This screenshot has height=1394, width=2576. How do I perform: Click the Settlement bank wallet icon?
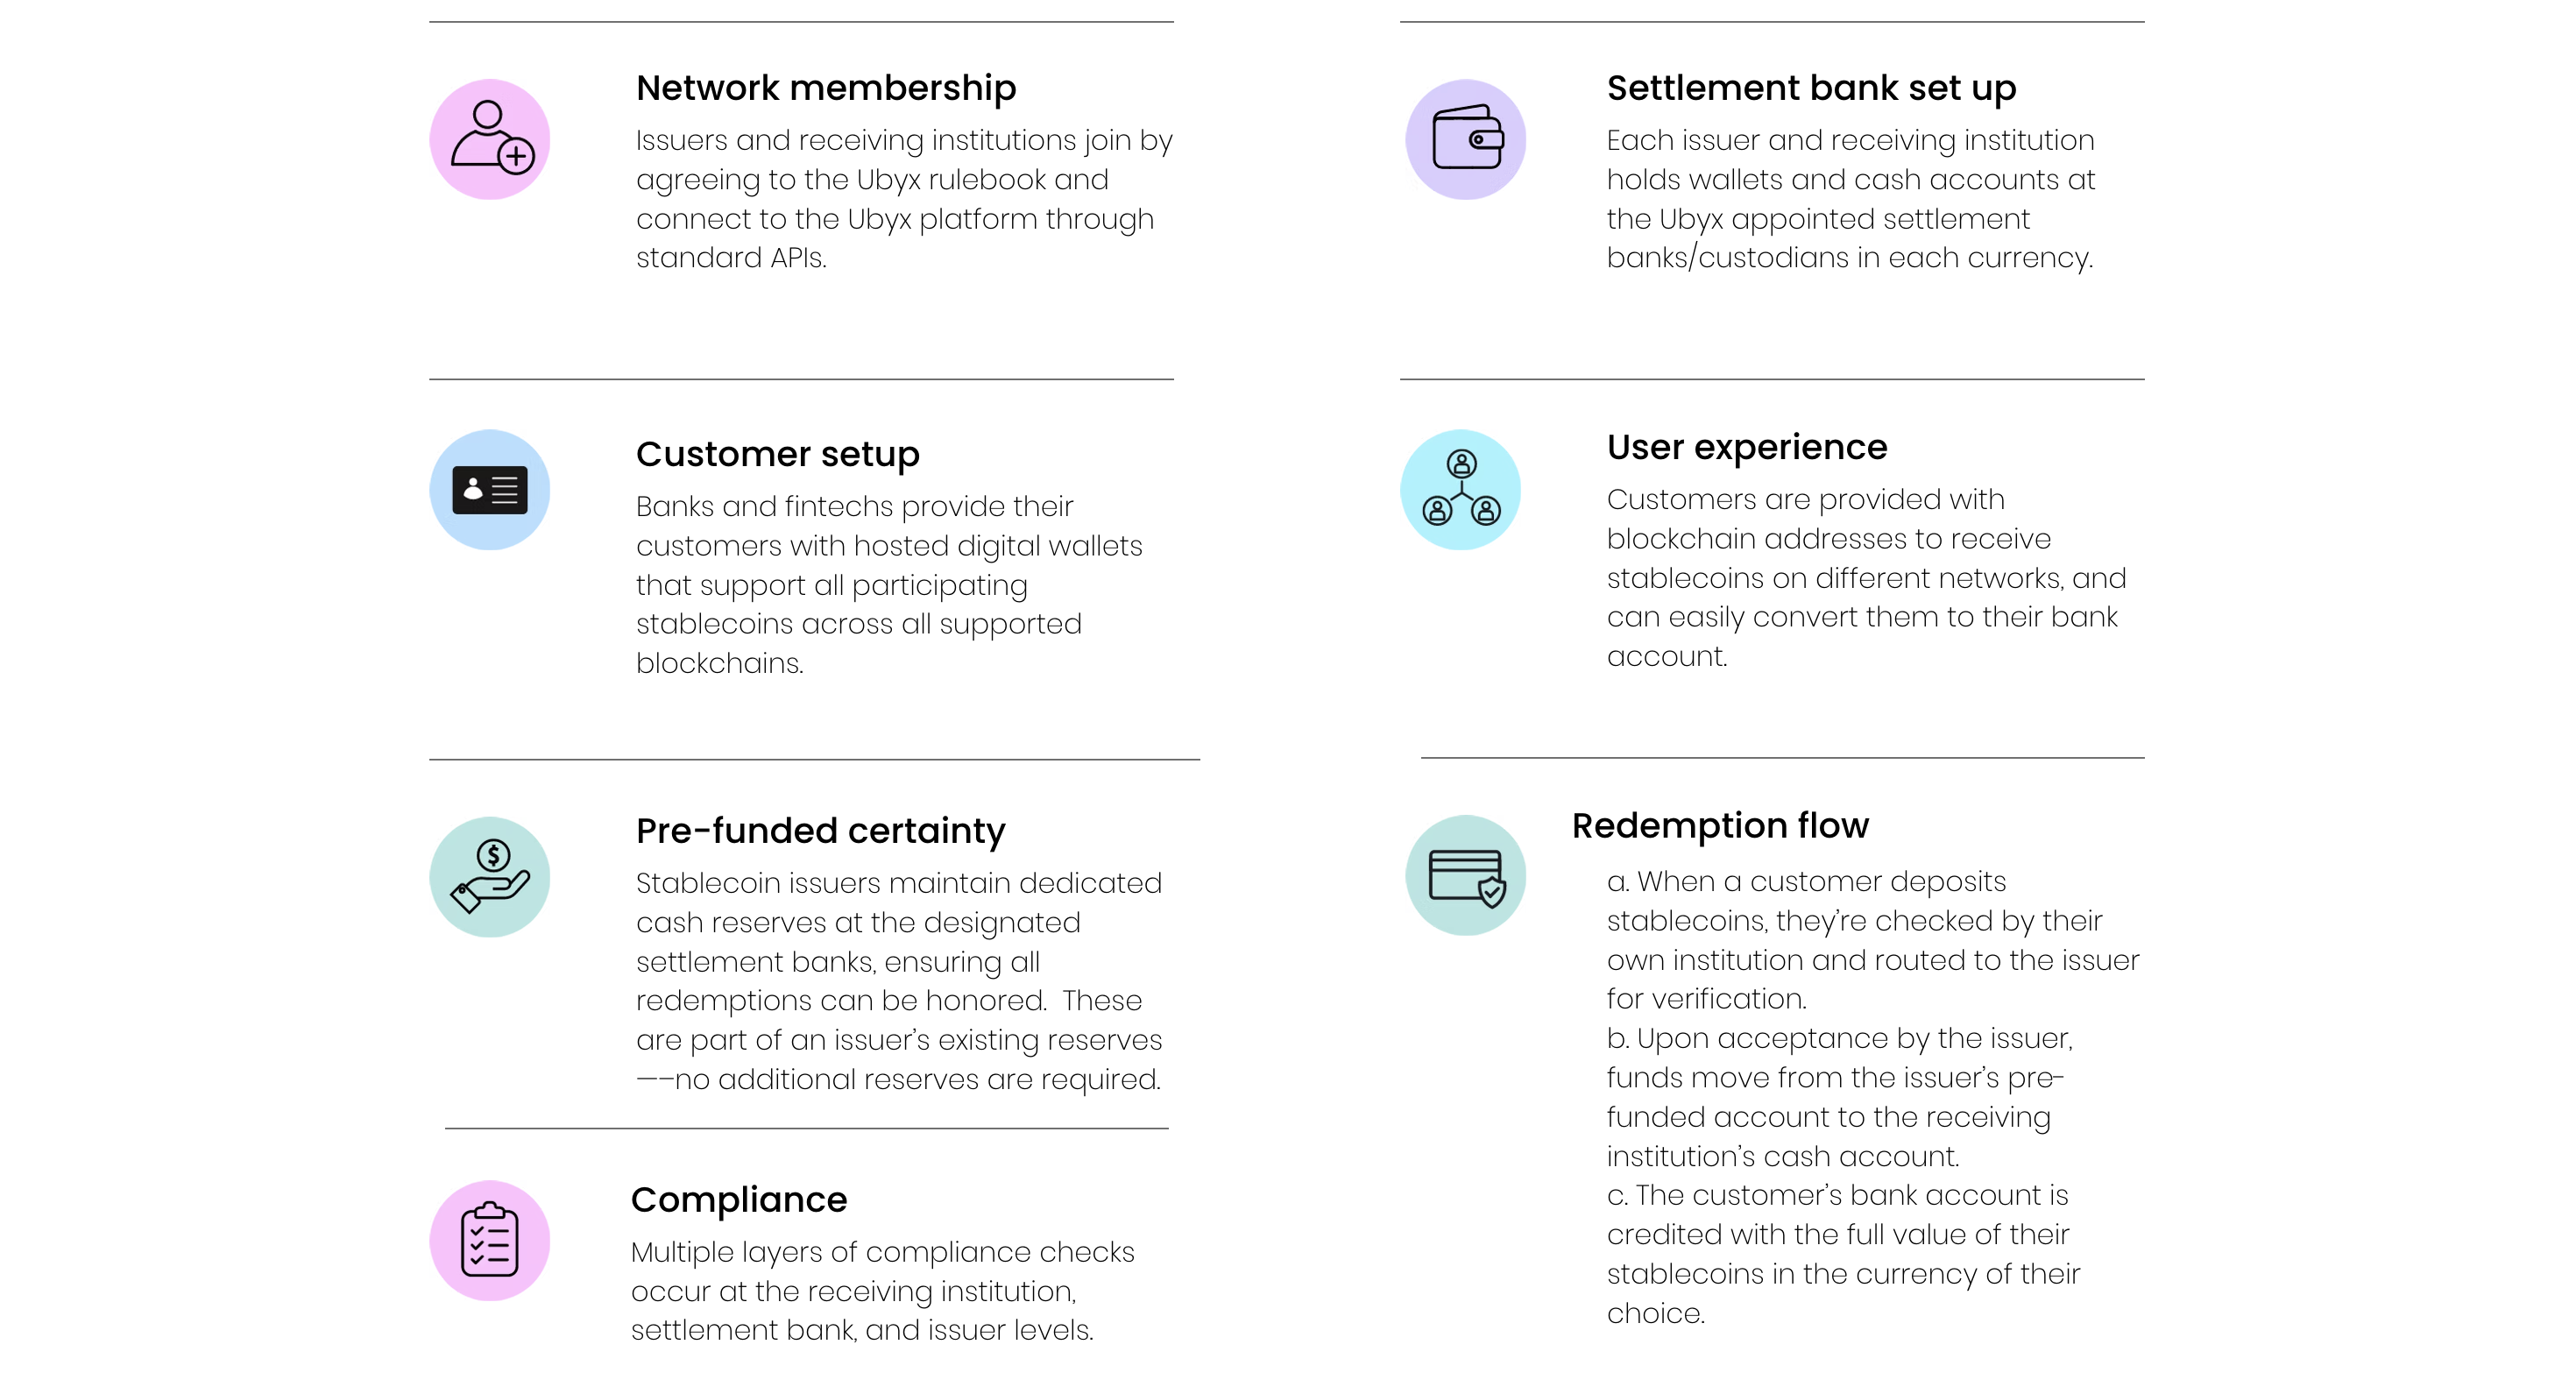[1465, 139]
